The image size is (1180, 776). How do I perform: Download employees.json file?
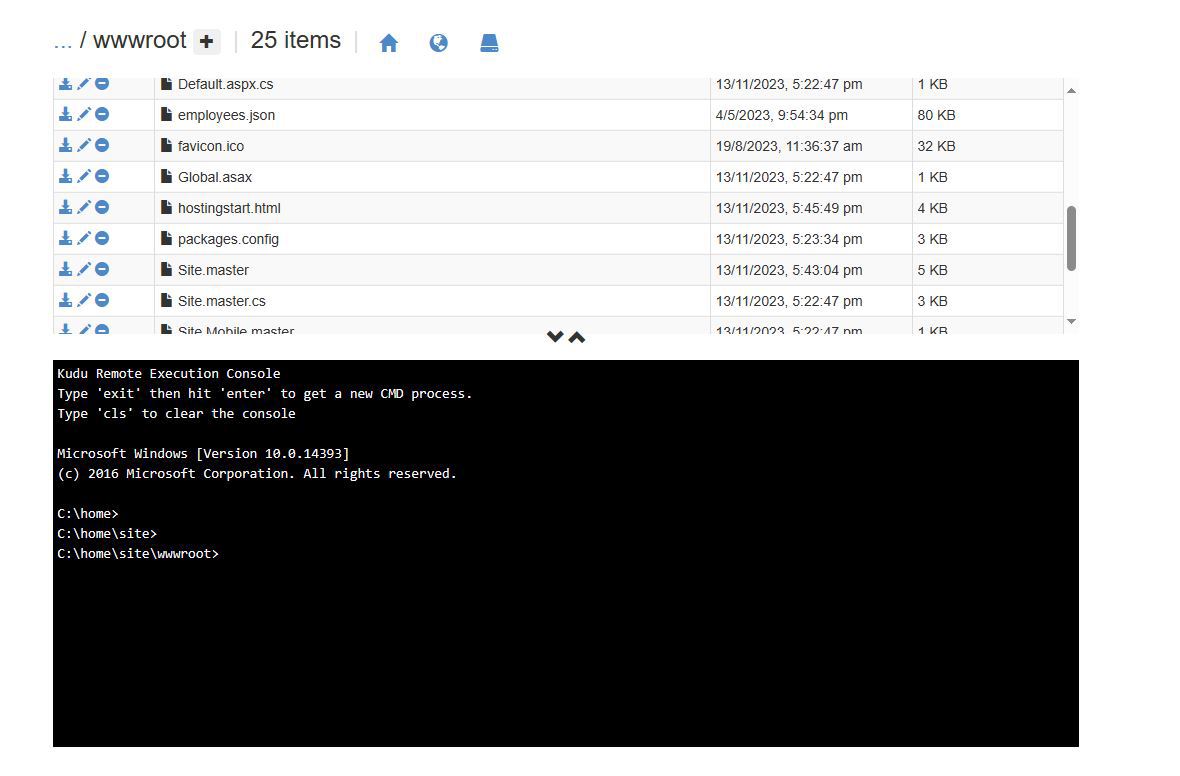[65, 114]
